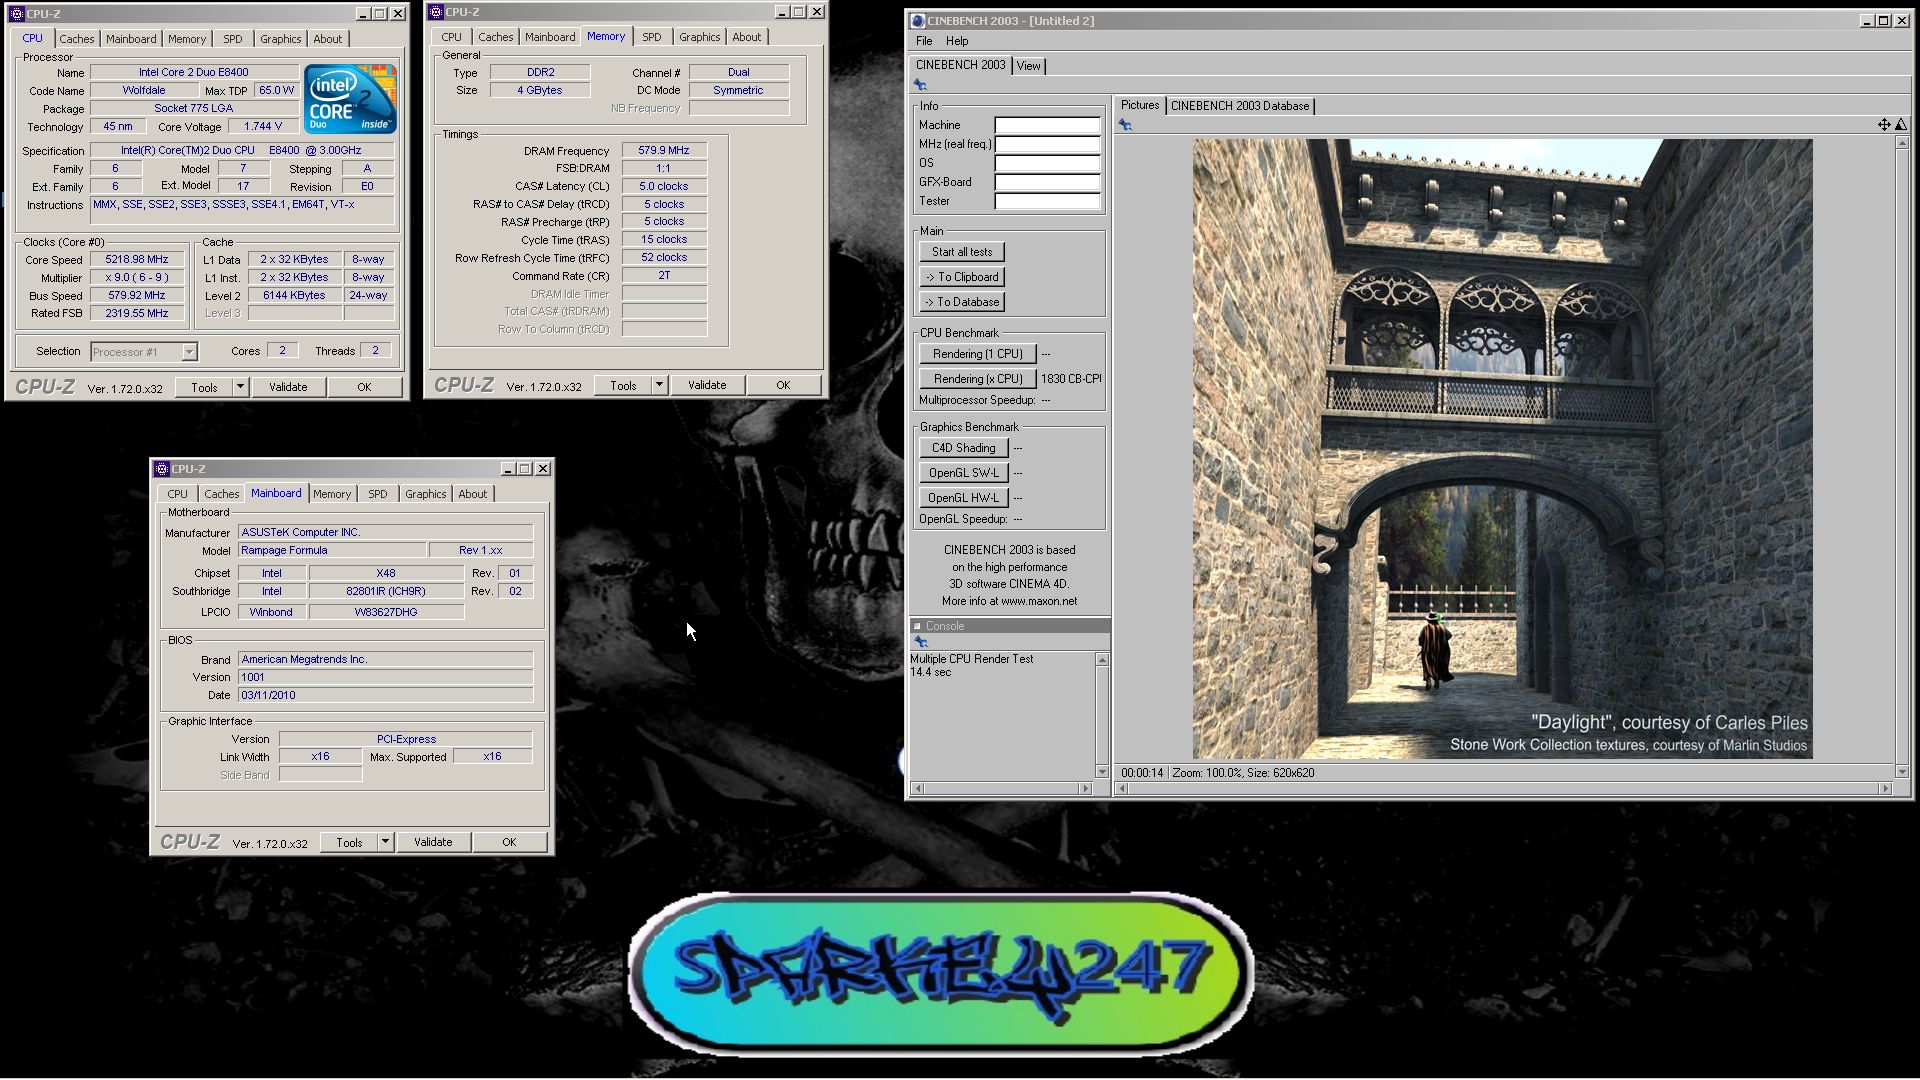
Task: Open About tab in CPU-Z CPU window
Action: [x=327, y=39]
